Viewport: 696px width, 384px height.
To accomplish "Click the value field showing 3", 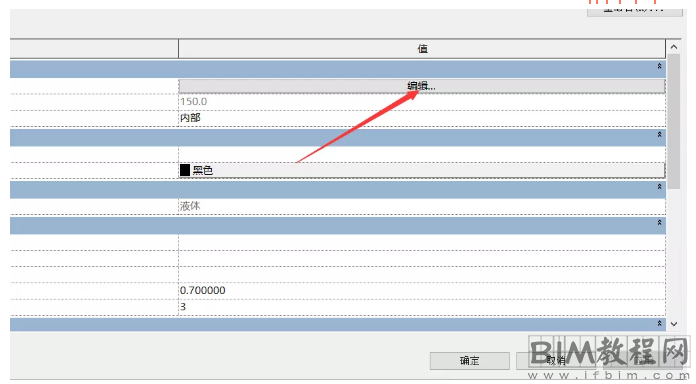I will 422,307.
